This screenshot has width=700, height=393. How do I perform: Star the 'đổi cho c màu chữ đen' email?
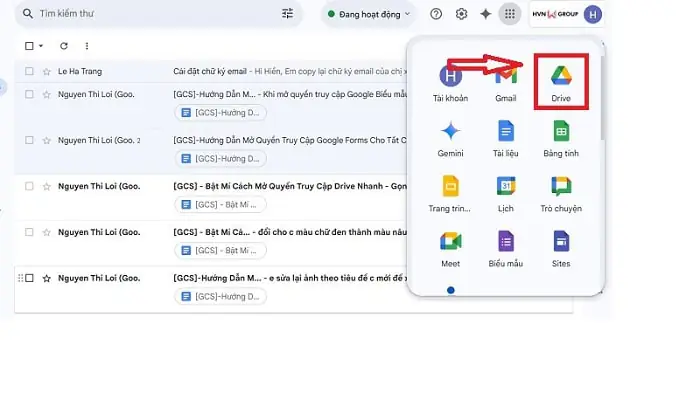pos(46,232)
